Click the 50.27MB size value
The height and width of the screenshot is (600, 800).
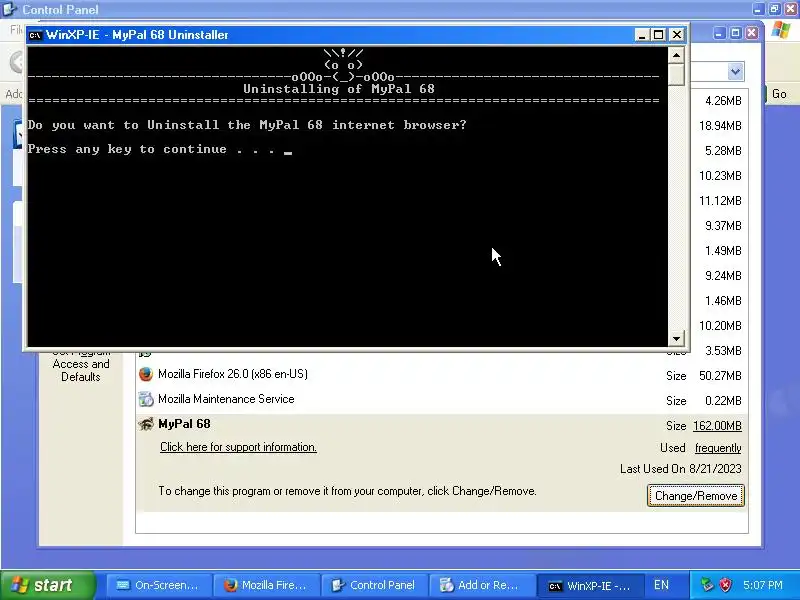click(x=720, y=376)
